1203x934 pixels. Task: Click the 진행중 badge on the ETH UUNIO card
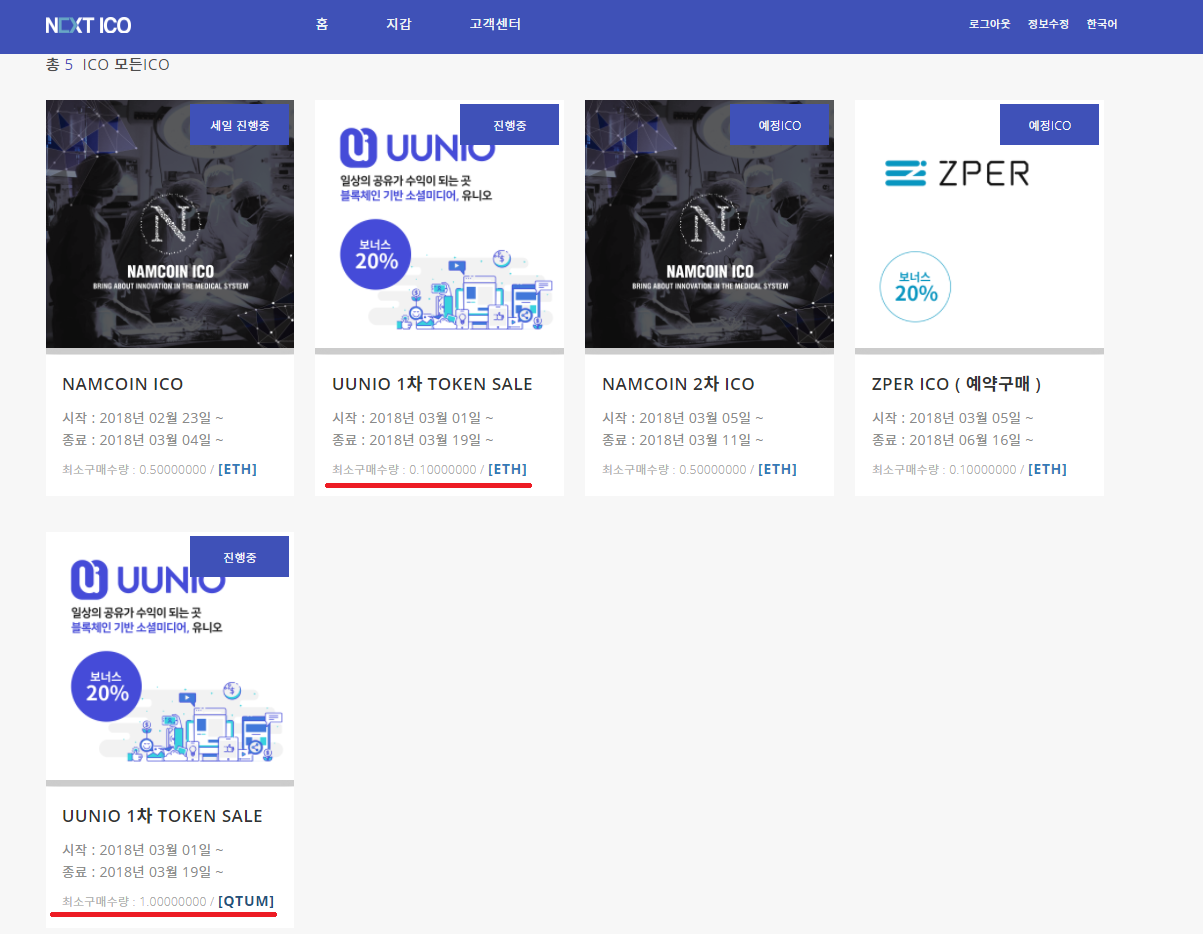[x=509, y=125]
